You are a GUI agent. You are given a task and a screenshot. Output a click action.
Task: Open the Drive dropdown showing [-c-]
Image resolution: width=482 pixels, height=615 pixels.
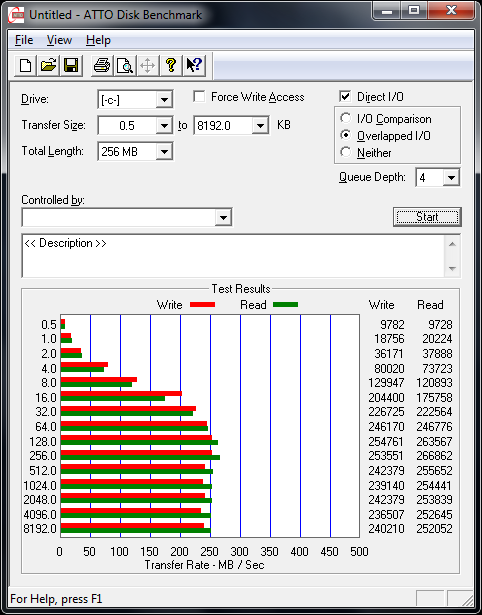(164, 100)
